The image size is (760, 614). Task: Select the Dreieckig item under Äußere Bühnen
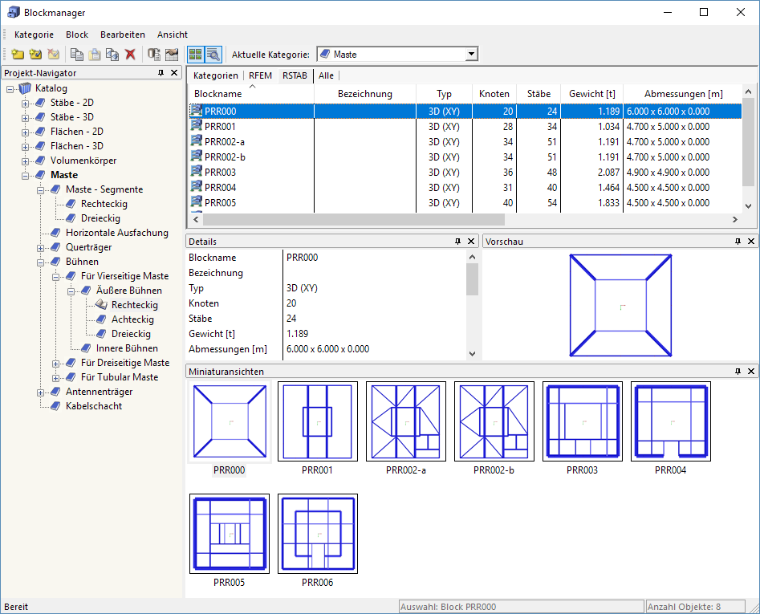[131, 334]
